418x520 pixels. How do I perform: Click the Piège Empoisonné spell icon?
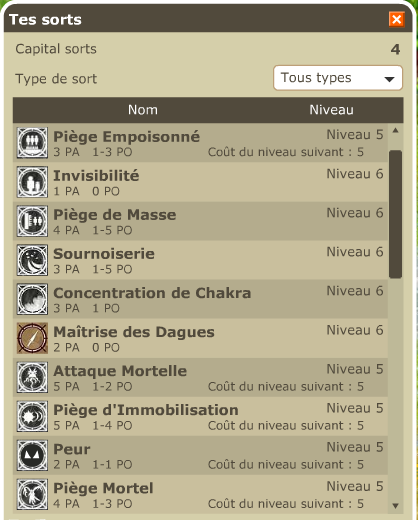[32, 143]
